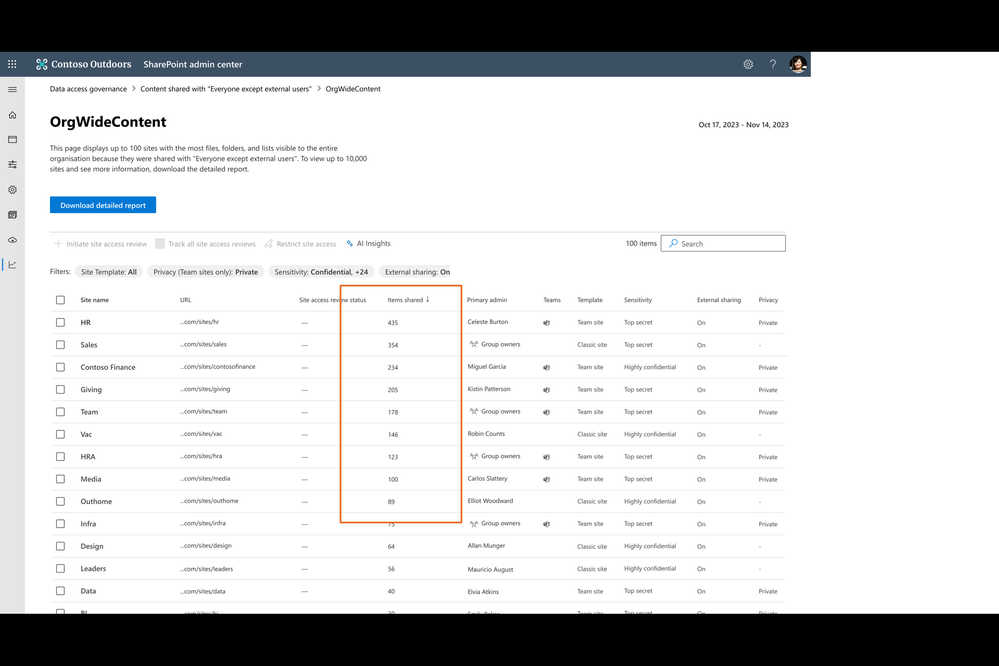Open the Policies sliders icon in the sidebar
The height and width of the screenshot is (666, 999).
(x=12, y=164)
